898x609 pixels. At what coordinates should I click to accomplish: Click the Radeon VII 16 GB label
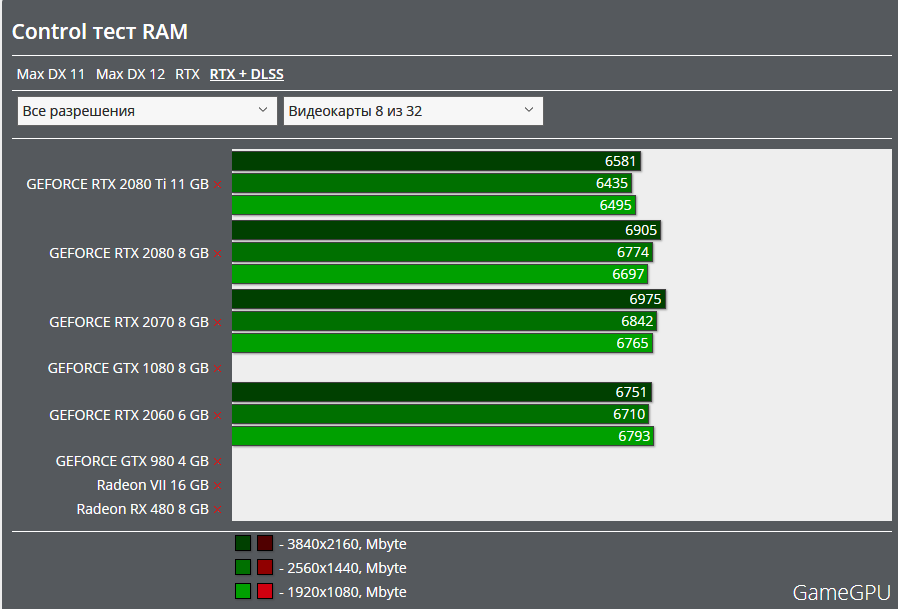point(153,485)
